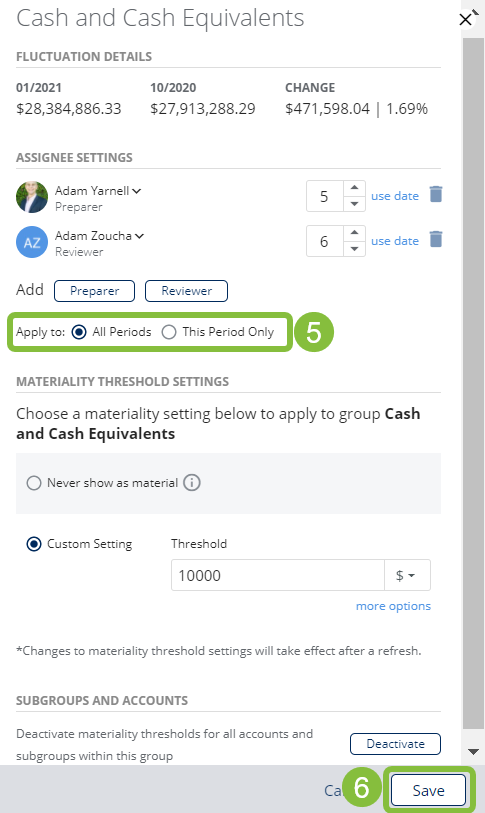This screenshot has width=485, height=813.
Task: Add a Preparer assignee
Action: point(94,291)
